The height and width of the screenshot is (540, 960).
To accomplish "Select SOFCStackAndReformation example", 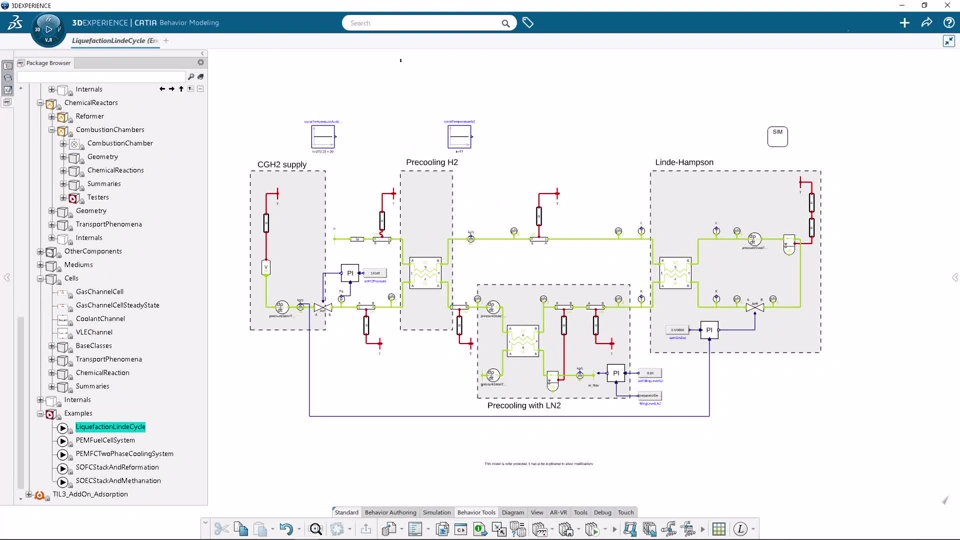I will point(117,467).
